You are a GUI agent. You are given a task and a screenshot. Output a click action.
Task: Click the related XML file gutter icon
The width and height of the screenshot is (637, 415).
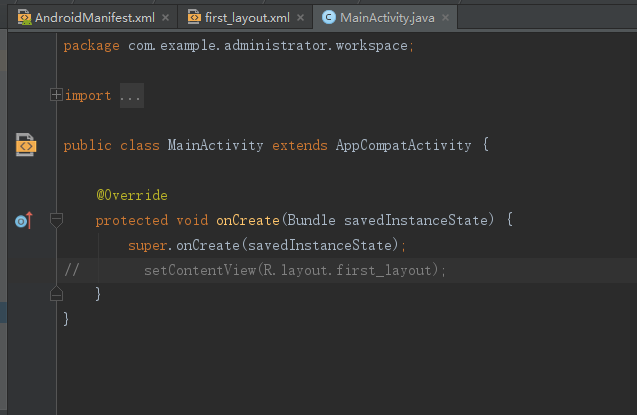(26, 145)
